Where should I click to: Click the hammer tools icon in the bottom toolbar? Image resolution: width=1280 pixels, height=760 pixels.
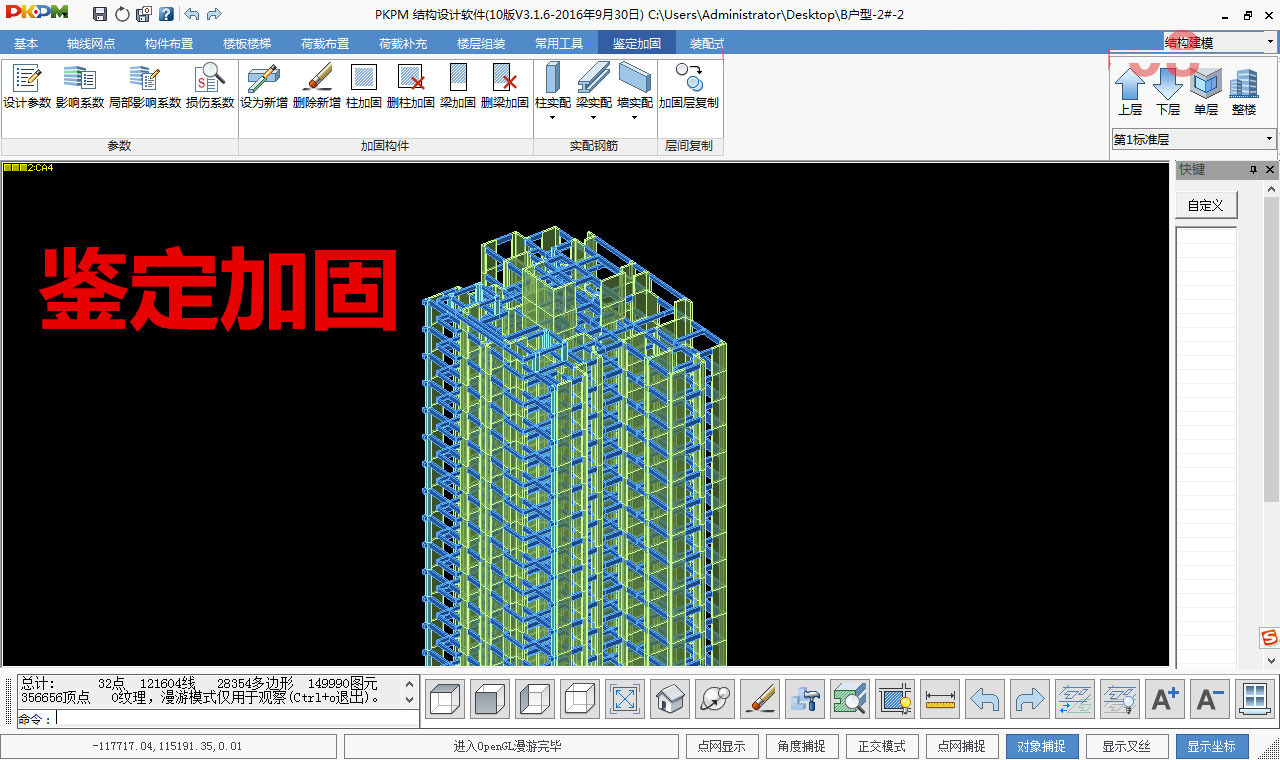click(805, 699)
